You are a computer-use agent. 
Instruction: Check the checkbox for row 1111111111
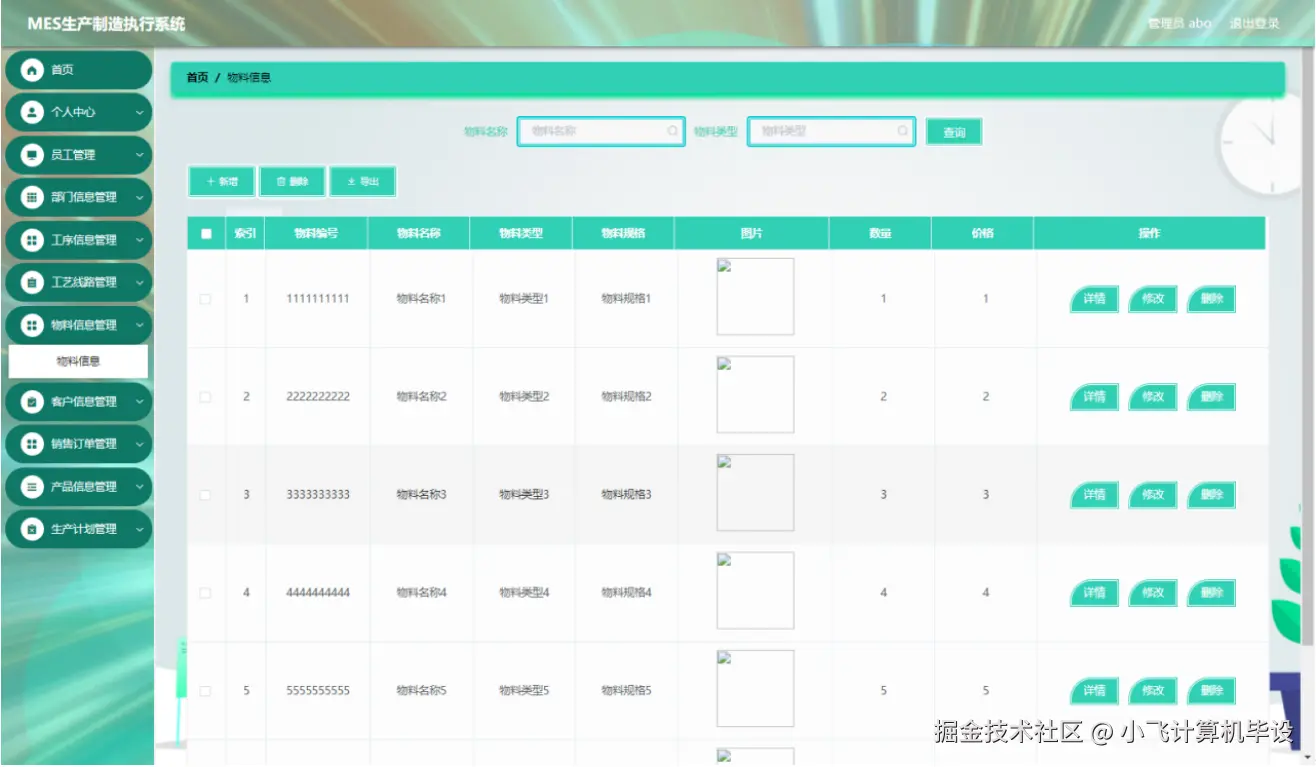coord(206,299)
